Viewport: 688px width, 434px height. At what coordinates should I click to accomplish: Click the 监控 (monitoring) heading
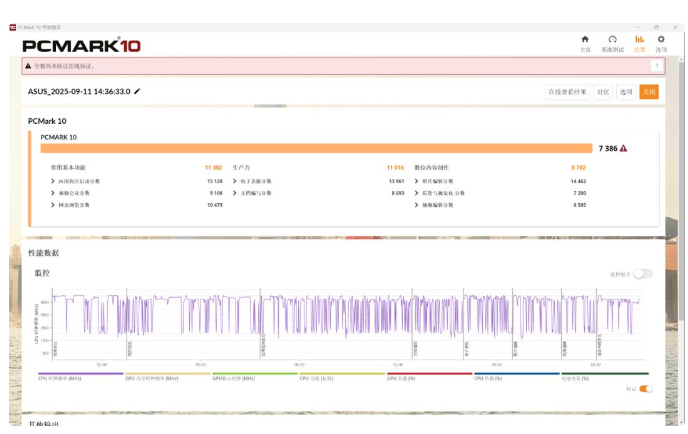[x=42, y=273]
